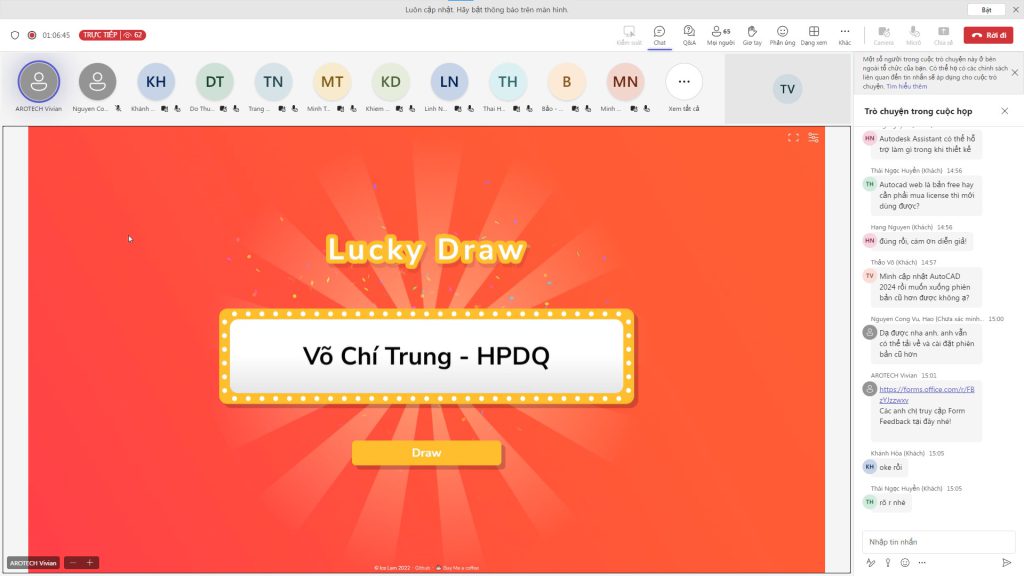Open the Chat panel icon
This screenshot has width=1024, height=576.
(659, 35)
